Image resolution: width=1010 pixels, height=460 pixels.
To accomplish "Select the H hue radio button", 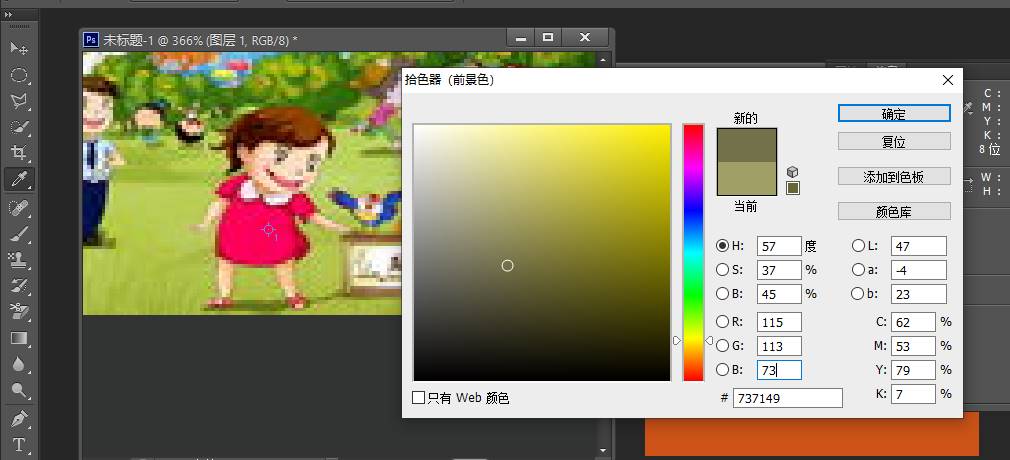I will [723, 245].
